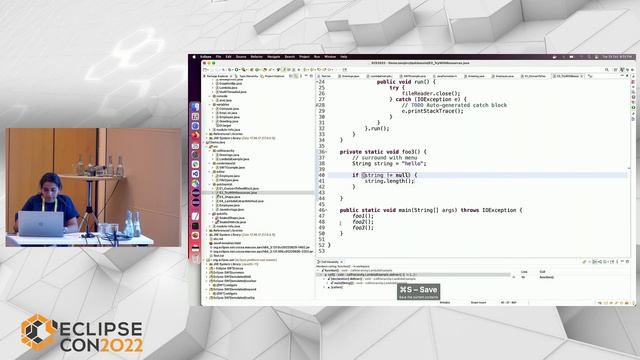Click inside 'string.length();' on line 41
The width and height of the screenshot is (640, 360).
point(389,181)
